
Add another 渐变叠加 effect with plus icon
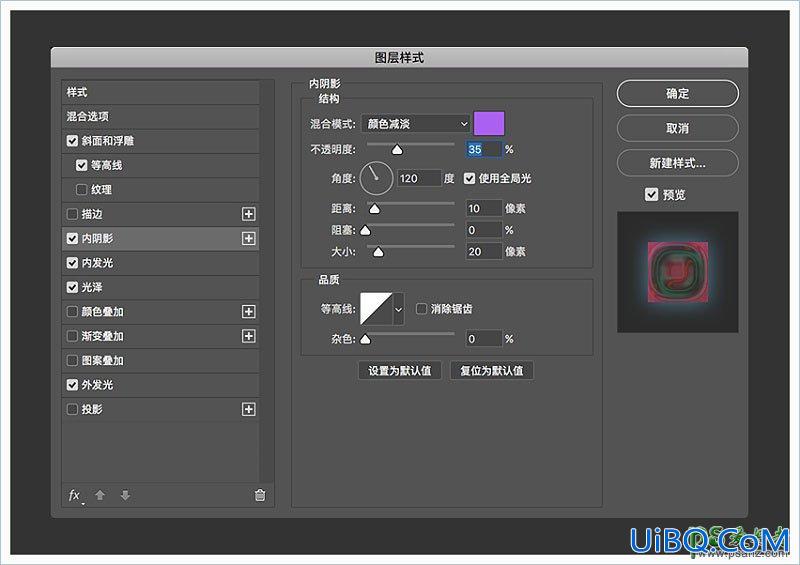point(248,336)
